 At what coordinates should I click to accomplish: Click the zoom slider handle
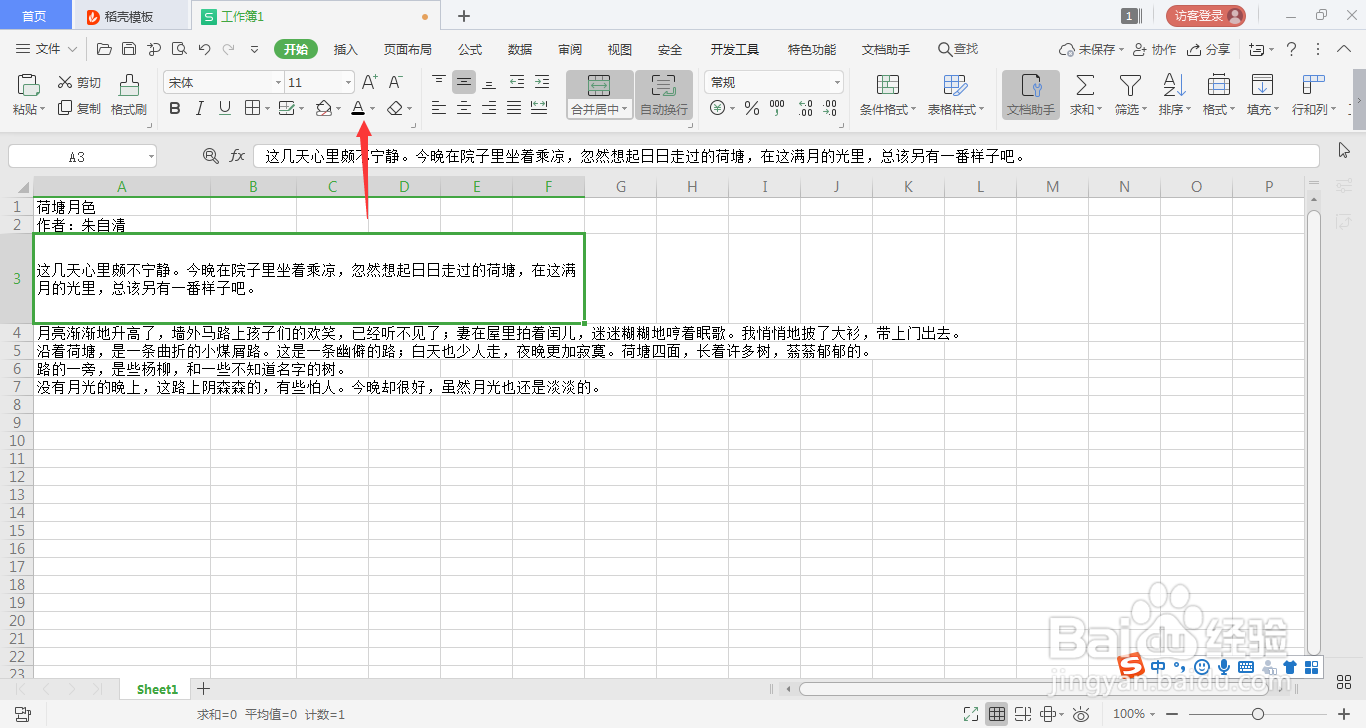coord(1258,714)
